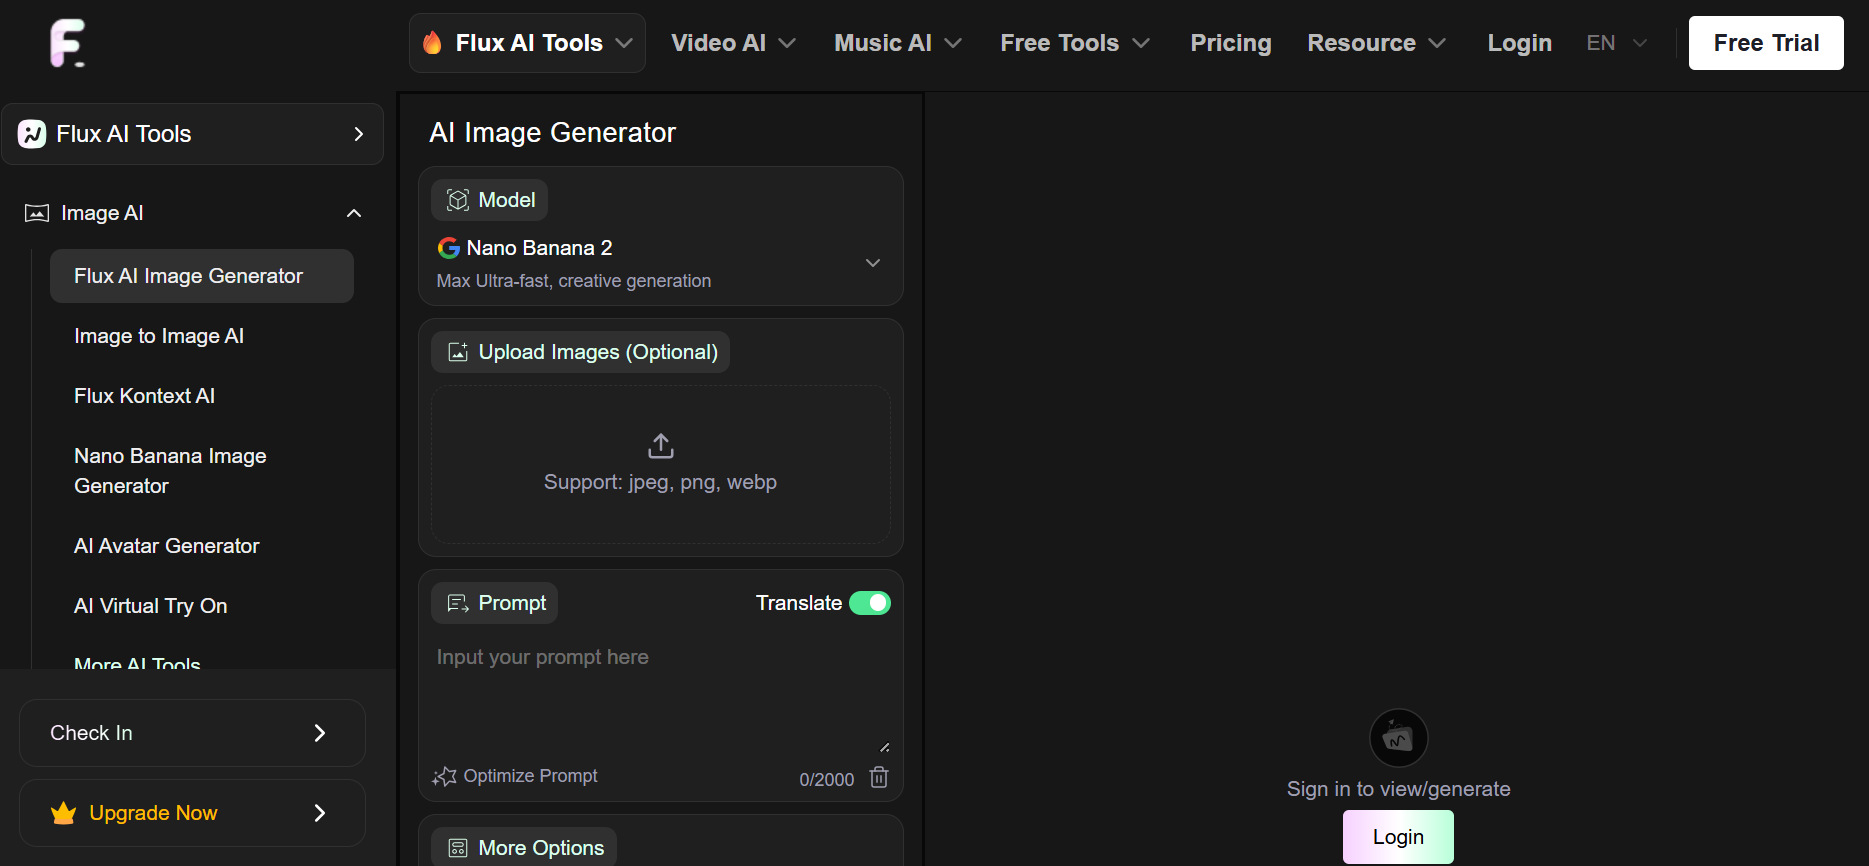The height and width of the screenshot is (866, 1869).
Task: Click the Optimize Prompt sparkle icon
Action: coord(445,776)
